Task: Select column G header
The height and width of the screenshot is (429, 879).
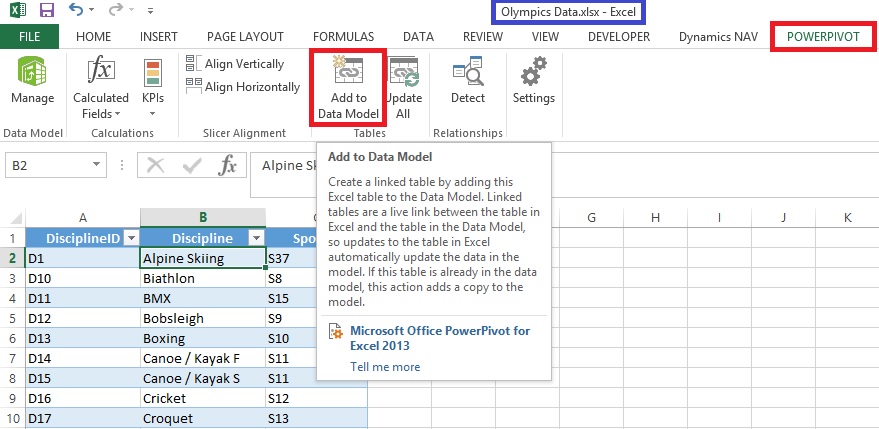Action: click(591, 218)
